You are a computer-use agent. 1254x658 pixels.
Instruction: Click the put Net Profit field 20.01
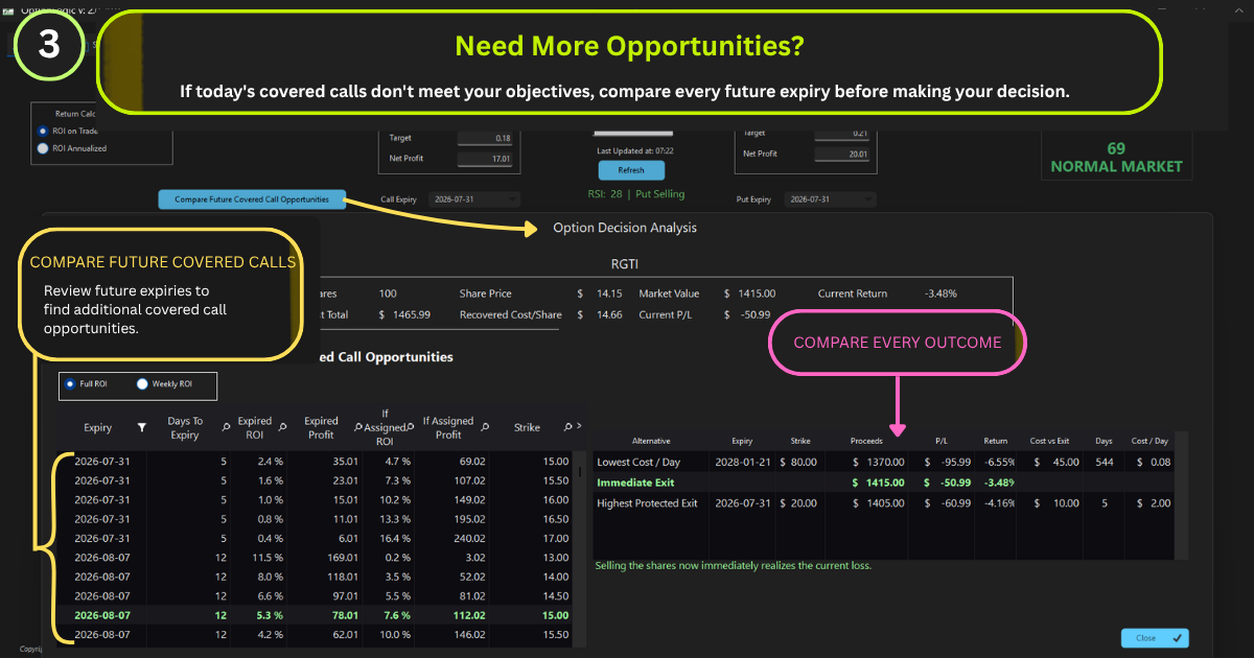point(842,154)
